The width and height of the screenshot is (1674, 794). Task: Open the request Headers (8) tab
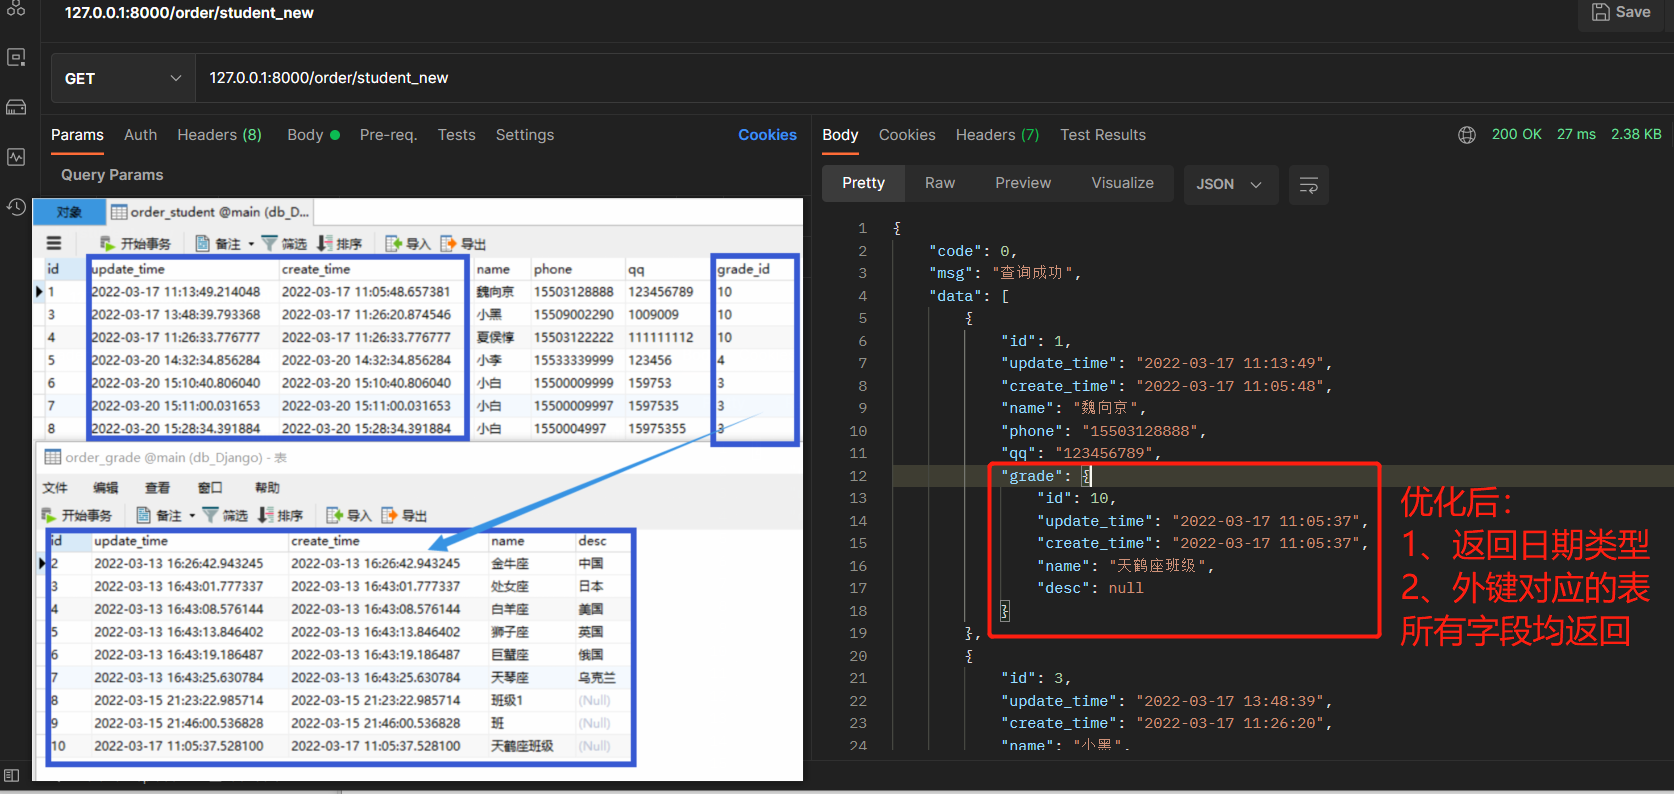219,135
